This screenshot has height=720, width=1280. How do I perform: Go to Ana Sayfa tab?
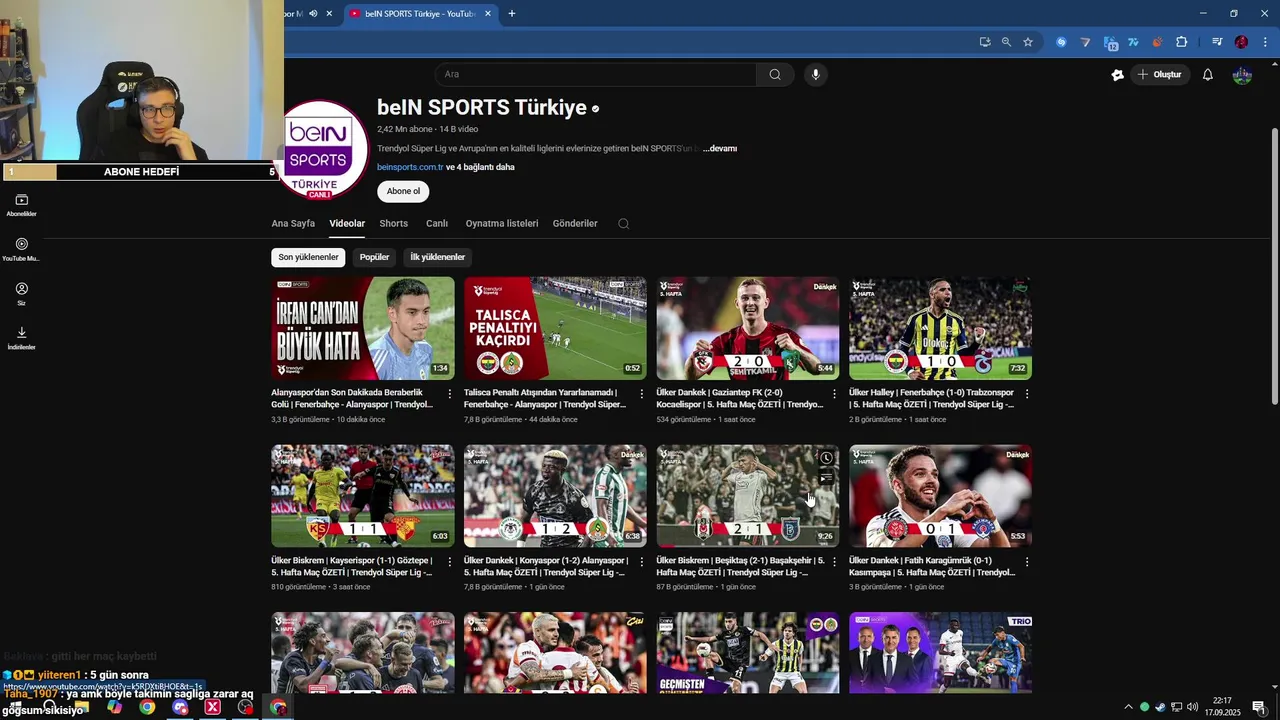pos(293,224)
